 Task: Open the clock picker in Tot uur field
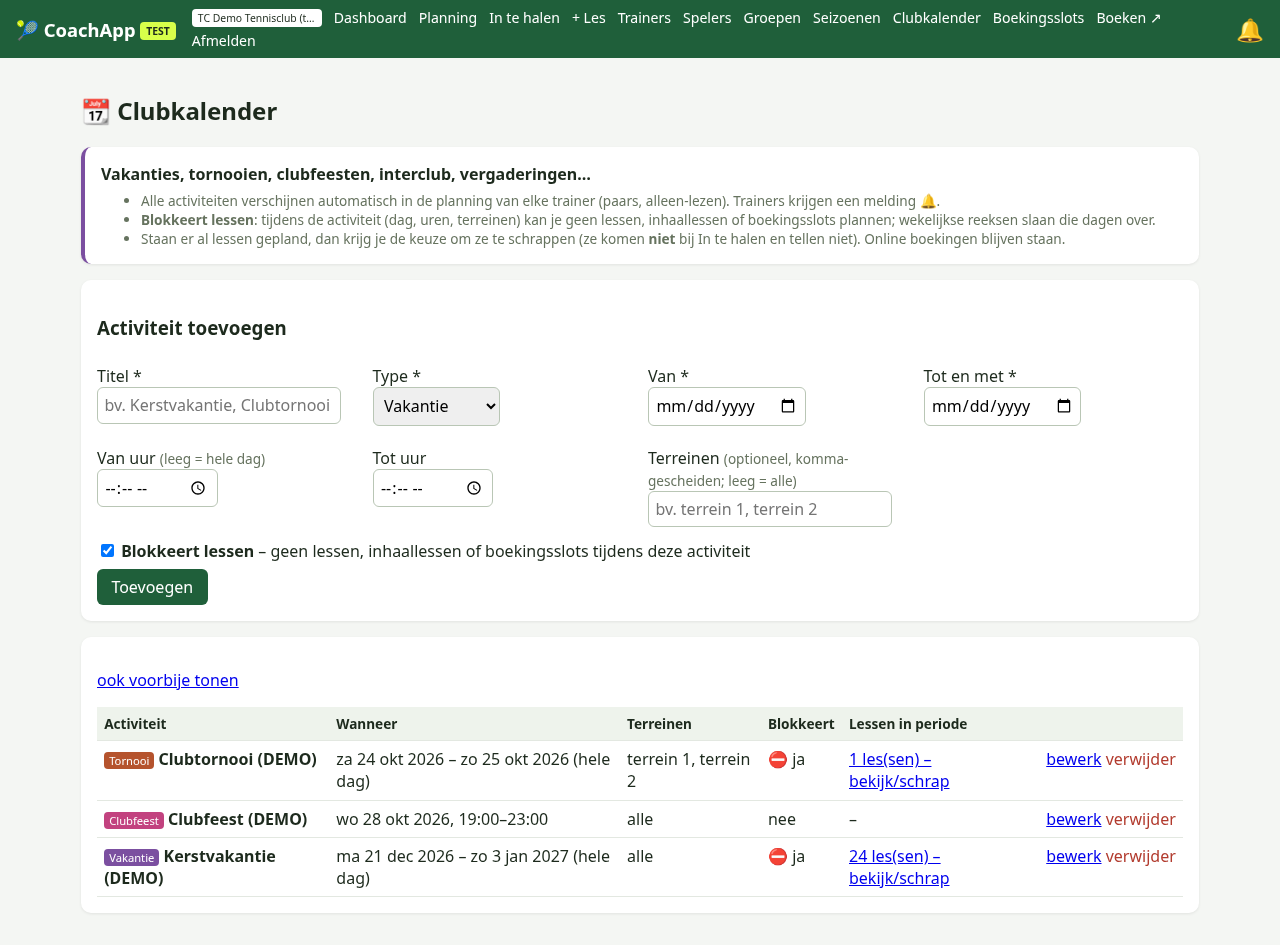pyautogui.click(x=474, y=488)
